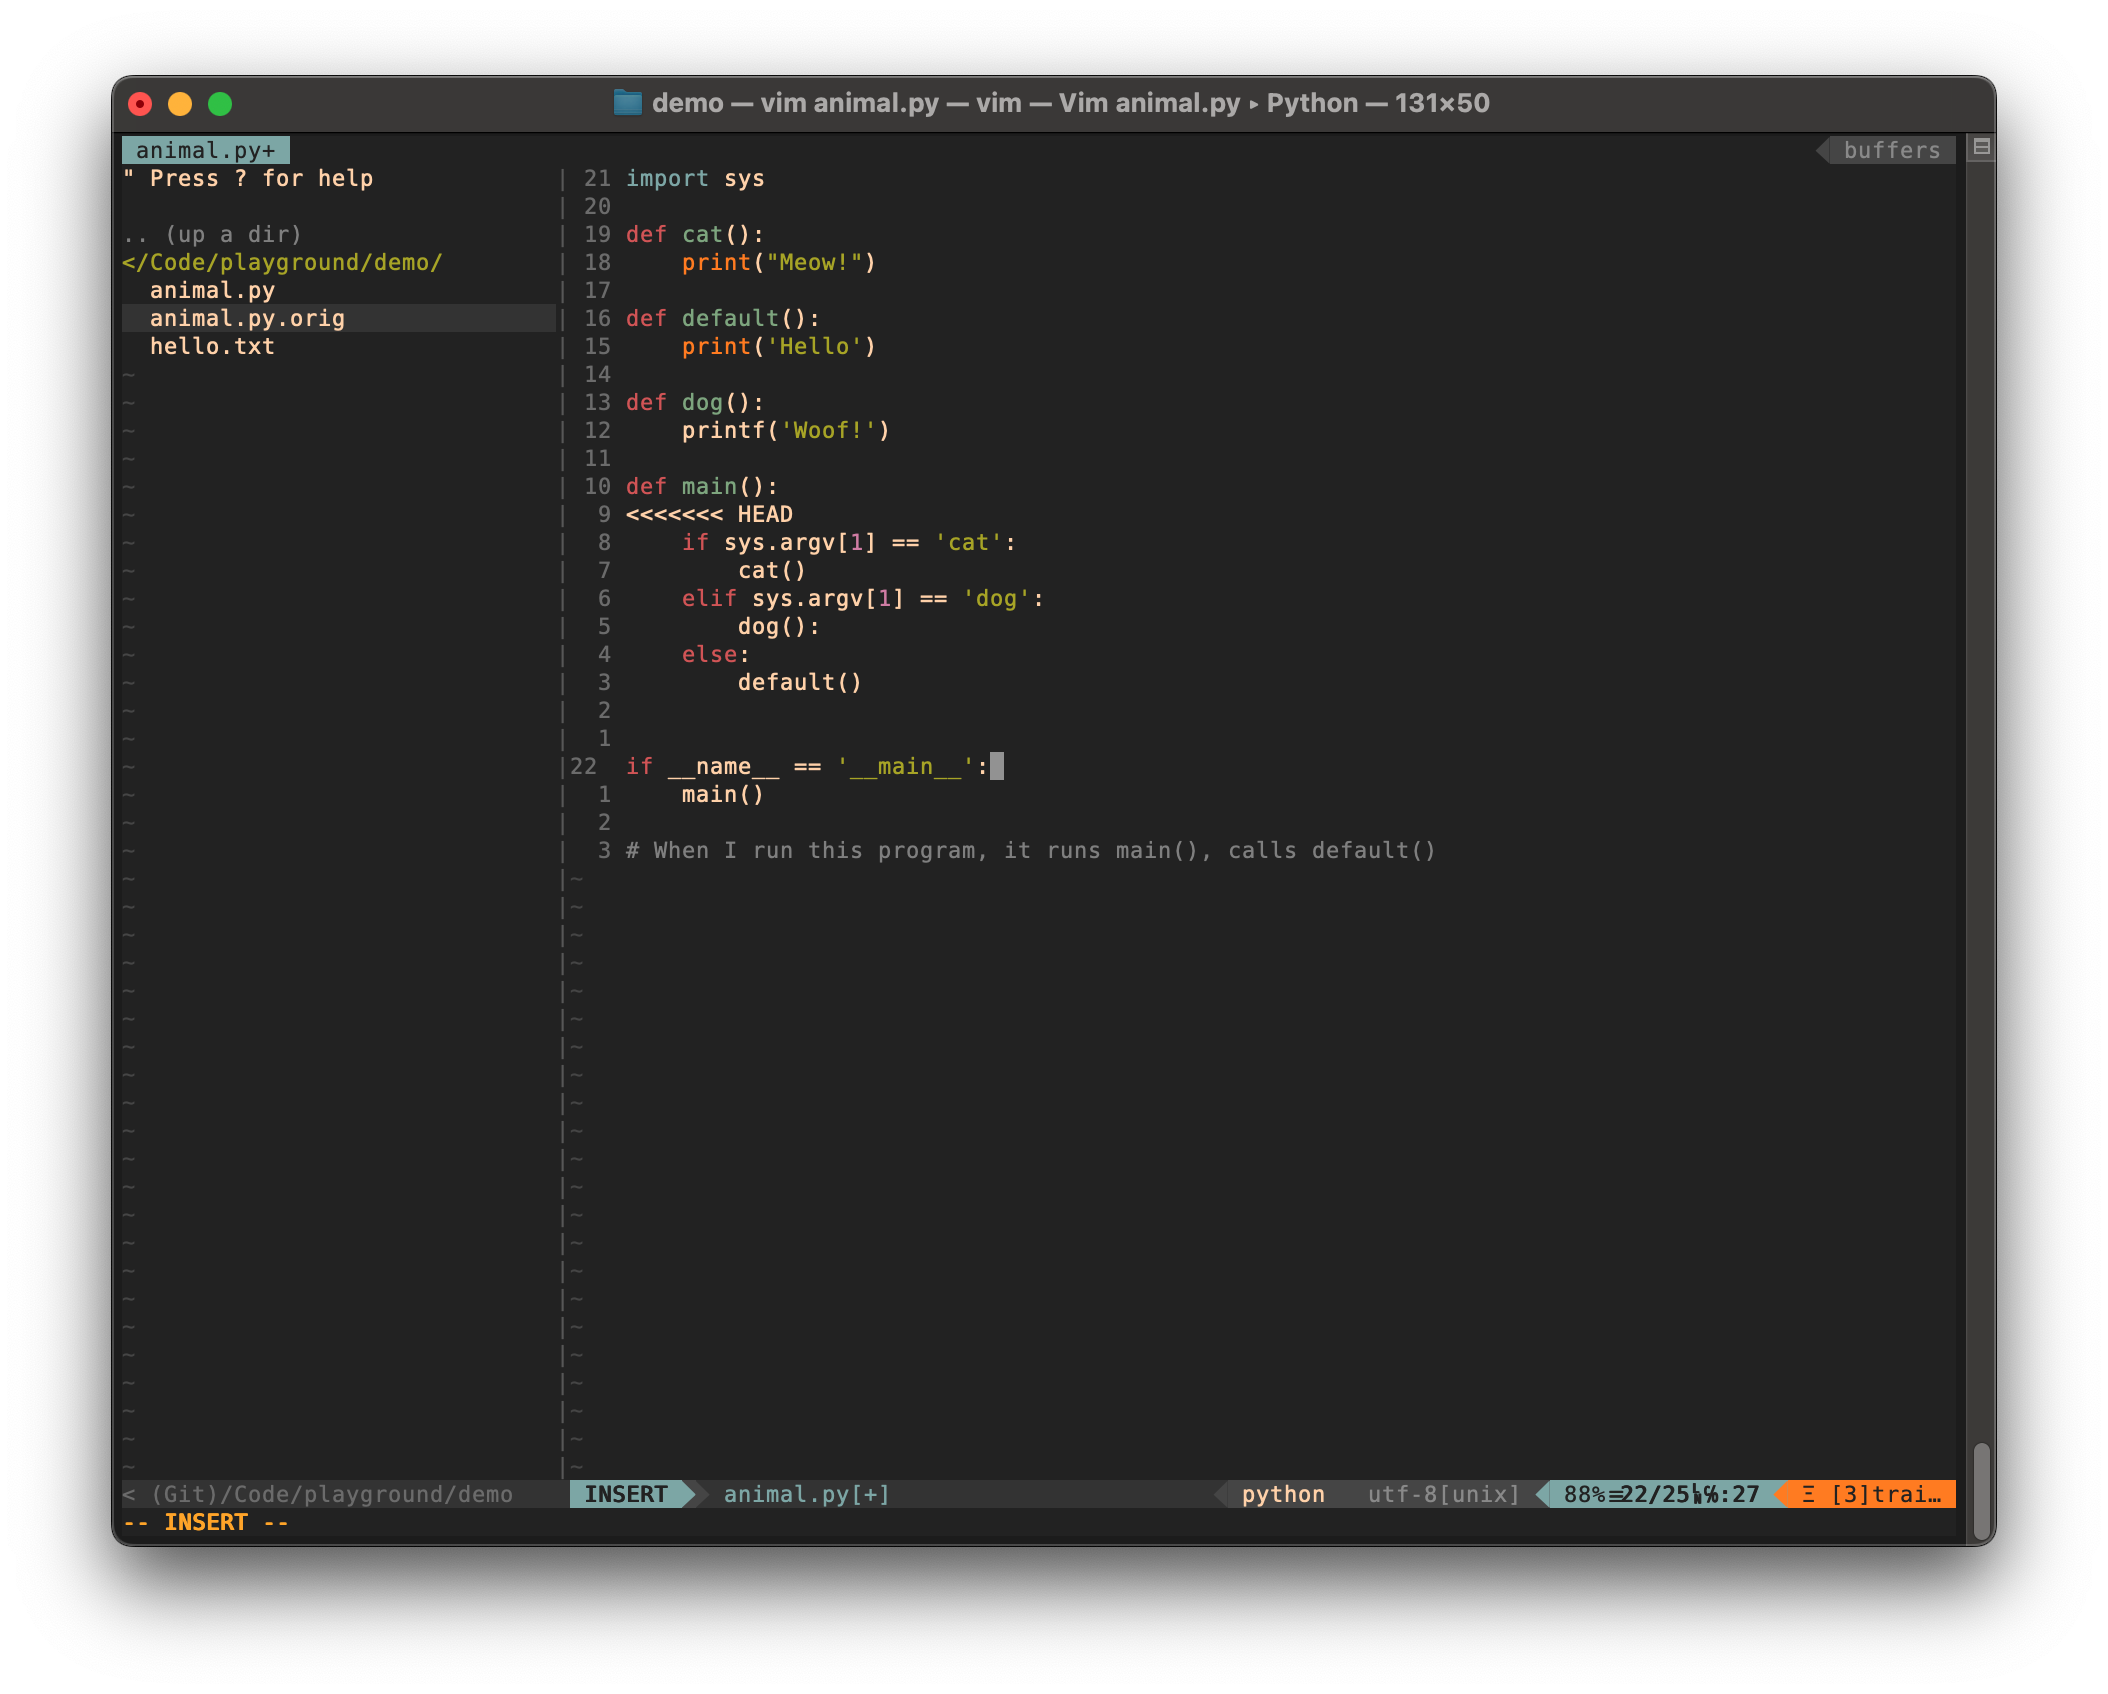Click the line number segment 22/25
The width and height of the screenshot is (2108, 1694).
click(1663, 1494)
